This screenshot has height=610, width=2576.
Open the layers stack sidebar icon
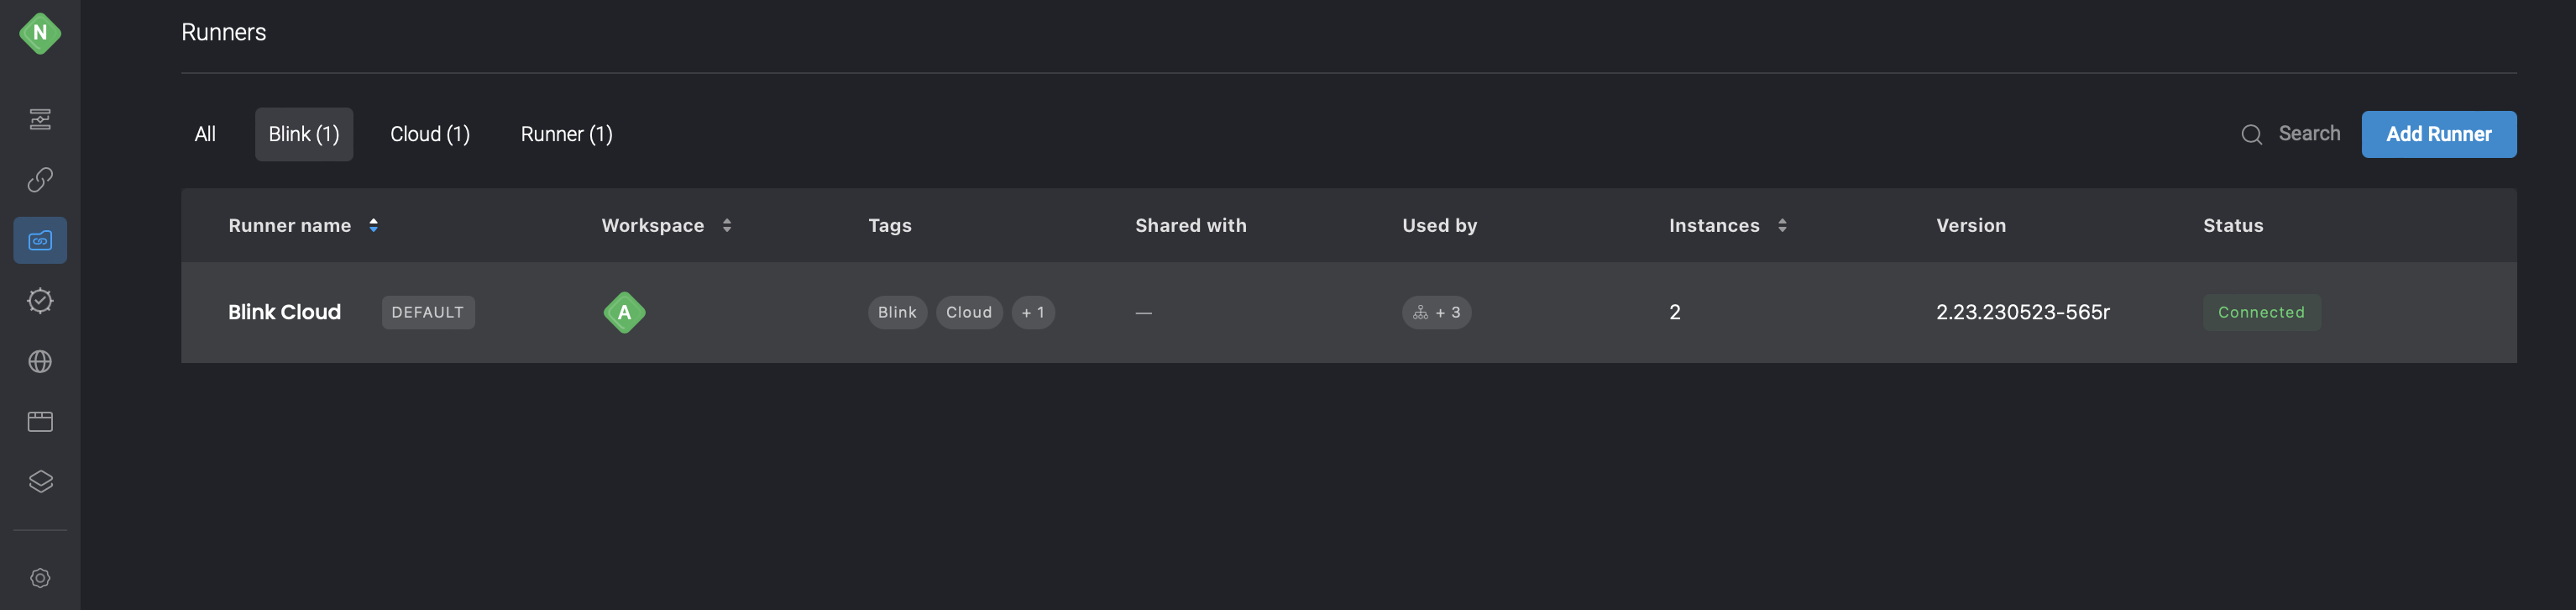(40, 481)
